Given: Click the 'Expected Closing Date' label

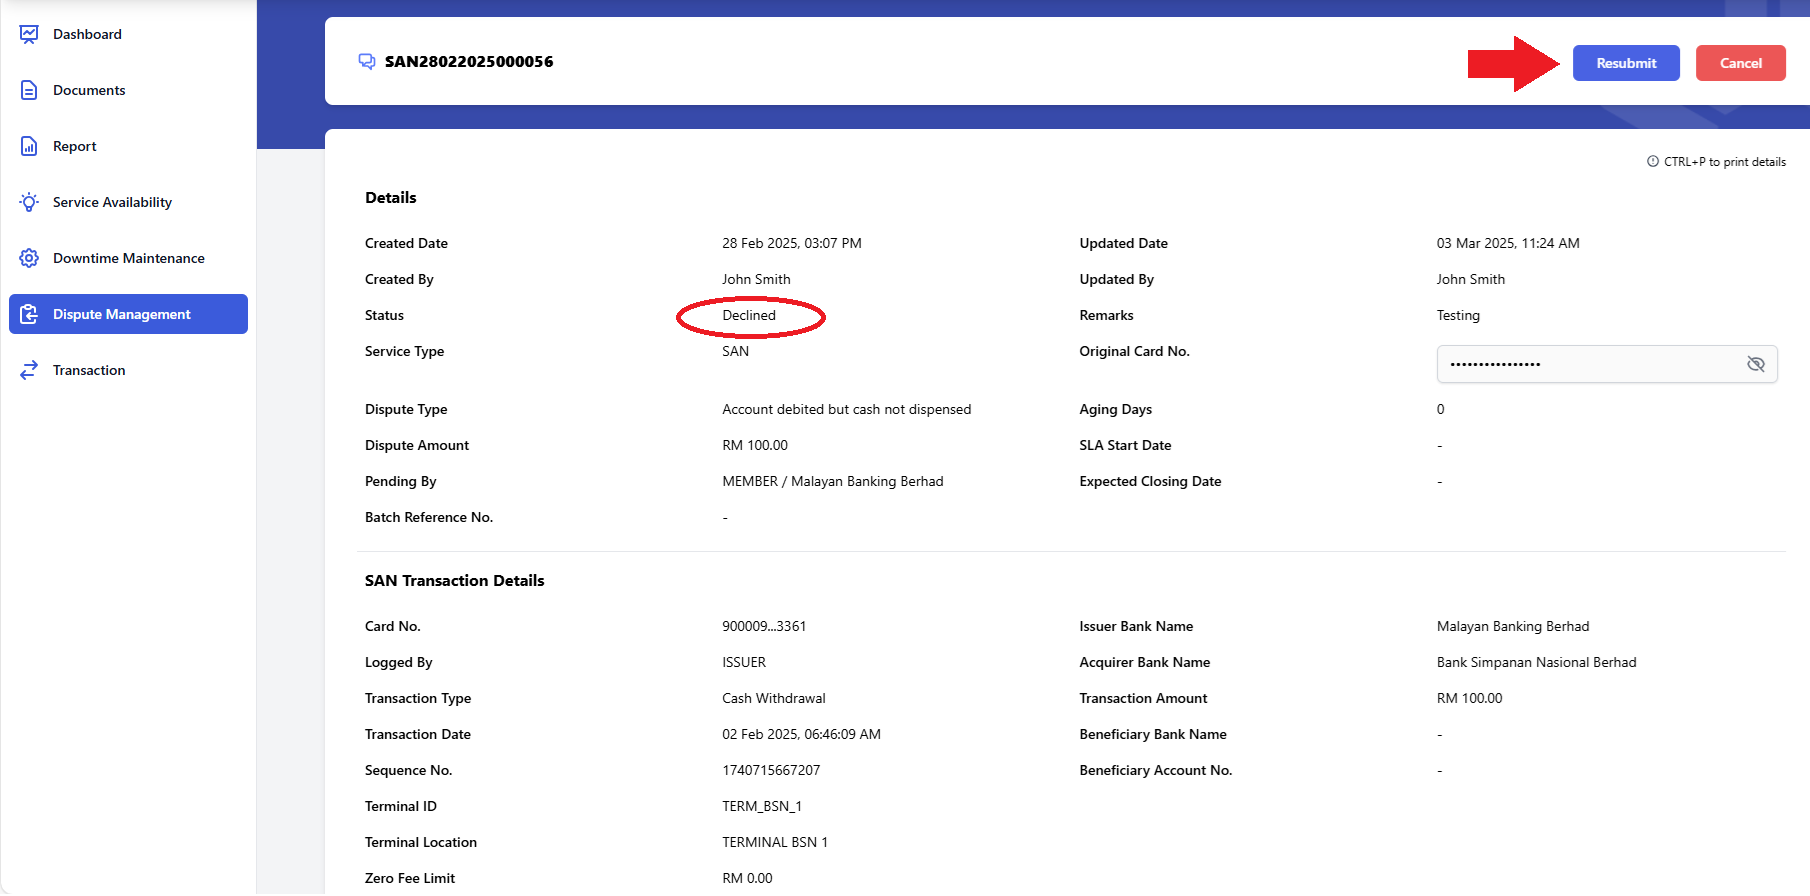Looking at the screenshot, I should coord(1150,481).
